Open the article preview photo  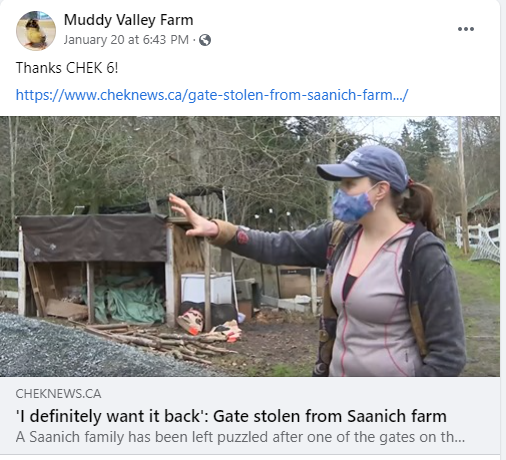tap(250, 246)
